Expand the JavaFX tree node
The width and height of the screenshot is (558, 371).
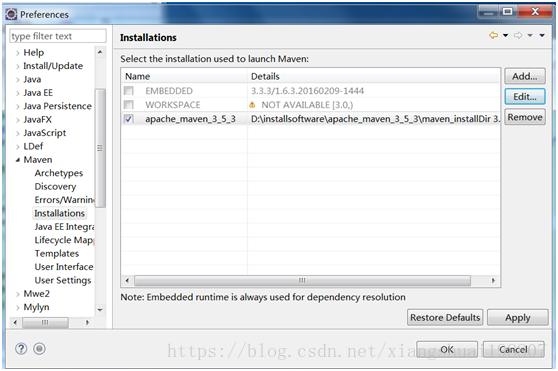click(17, 120)
